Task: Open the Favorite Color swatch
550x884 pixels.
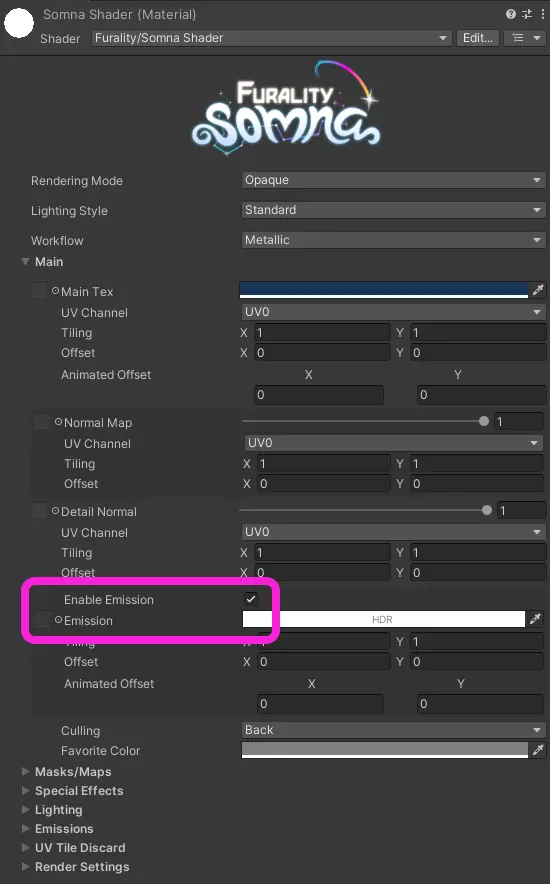Action: click(x=384, y=750)
